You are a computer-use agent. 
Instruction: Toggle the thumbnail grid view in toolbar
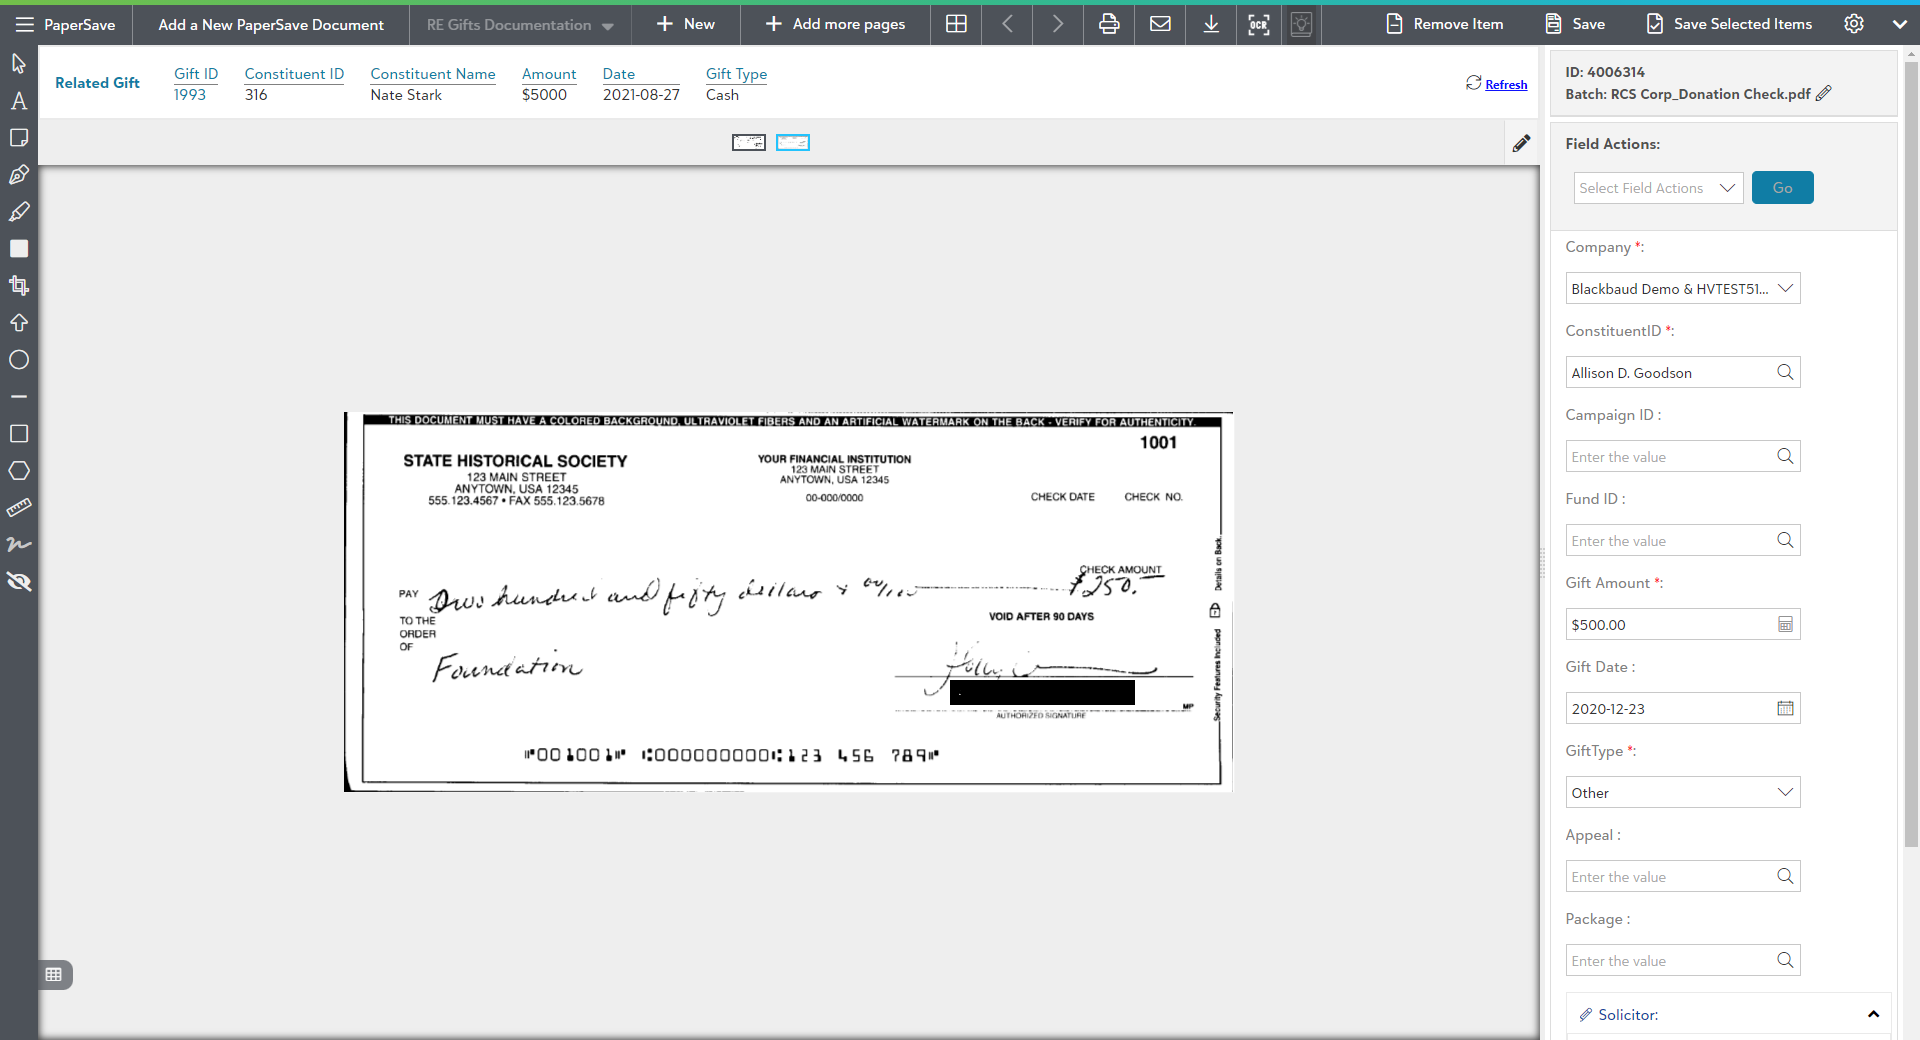pos(956,24)
